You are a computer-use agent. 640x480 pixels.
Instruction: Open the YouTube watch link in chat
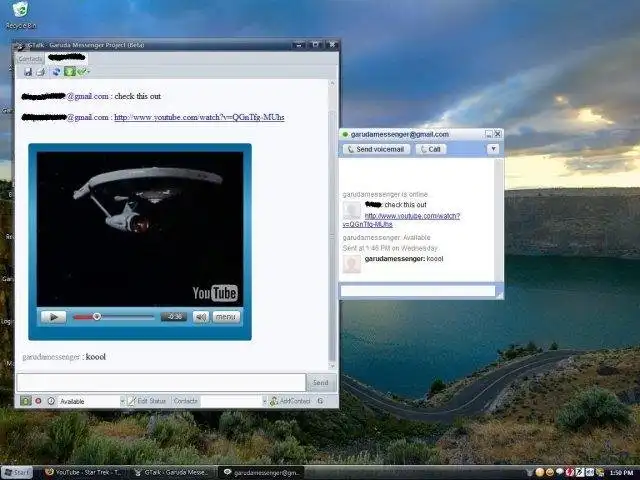click(x=199, y=118)
